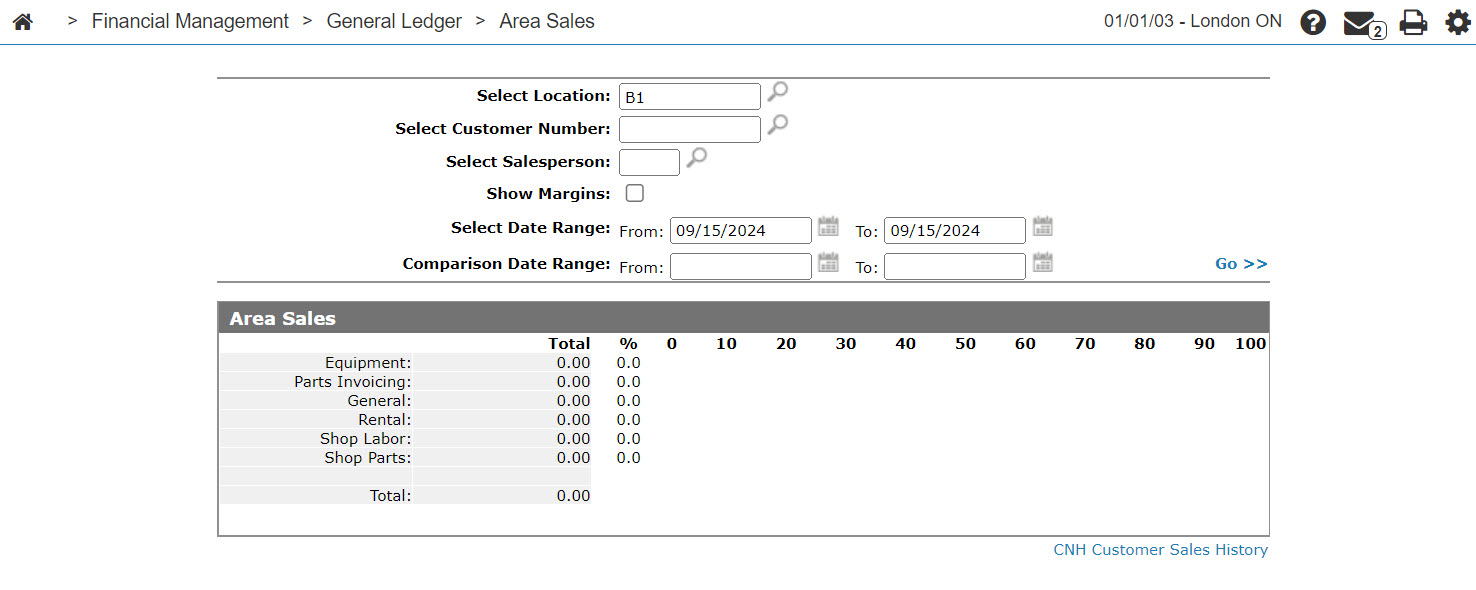Image resolution: width=1476 pixels, height=590 pixels.
Task: Click the Select Date Range To field
Action: click(955, 231)
